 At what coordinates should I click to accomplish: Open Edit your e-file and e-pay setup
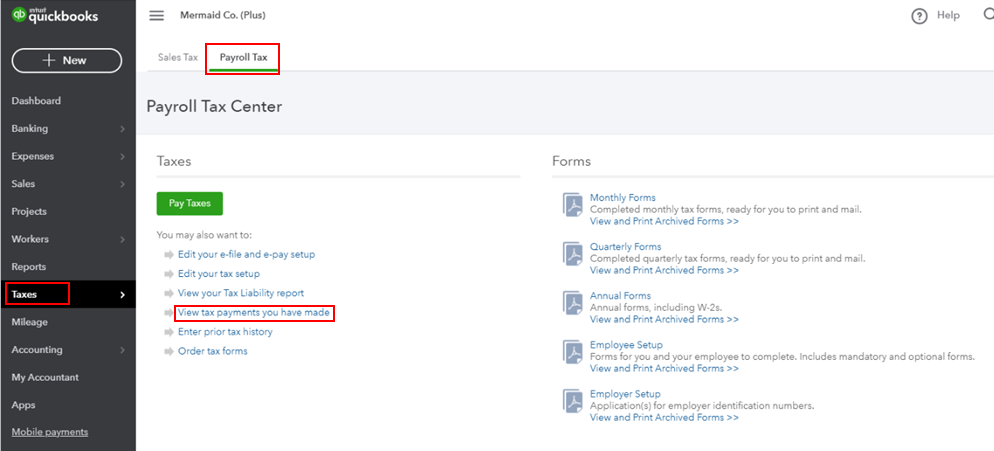247,254
